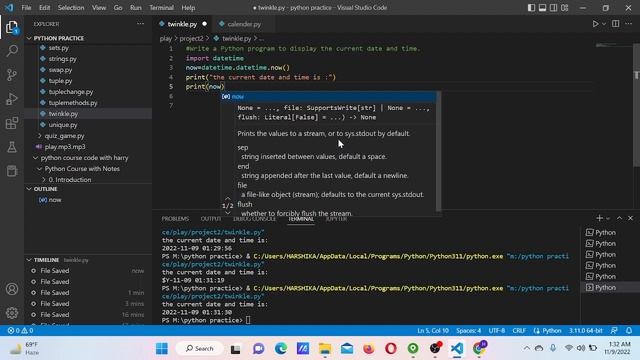The image size is (640, 360).
Task: Toggle secondary side bar layout icon
Action: point(553,8)
